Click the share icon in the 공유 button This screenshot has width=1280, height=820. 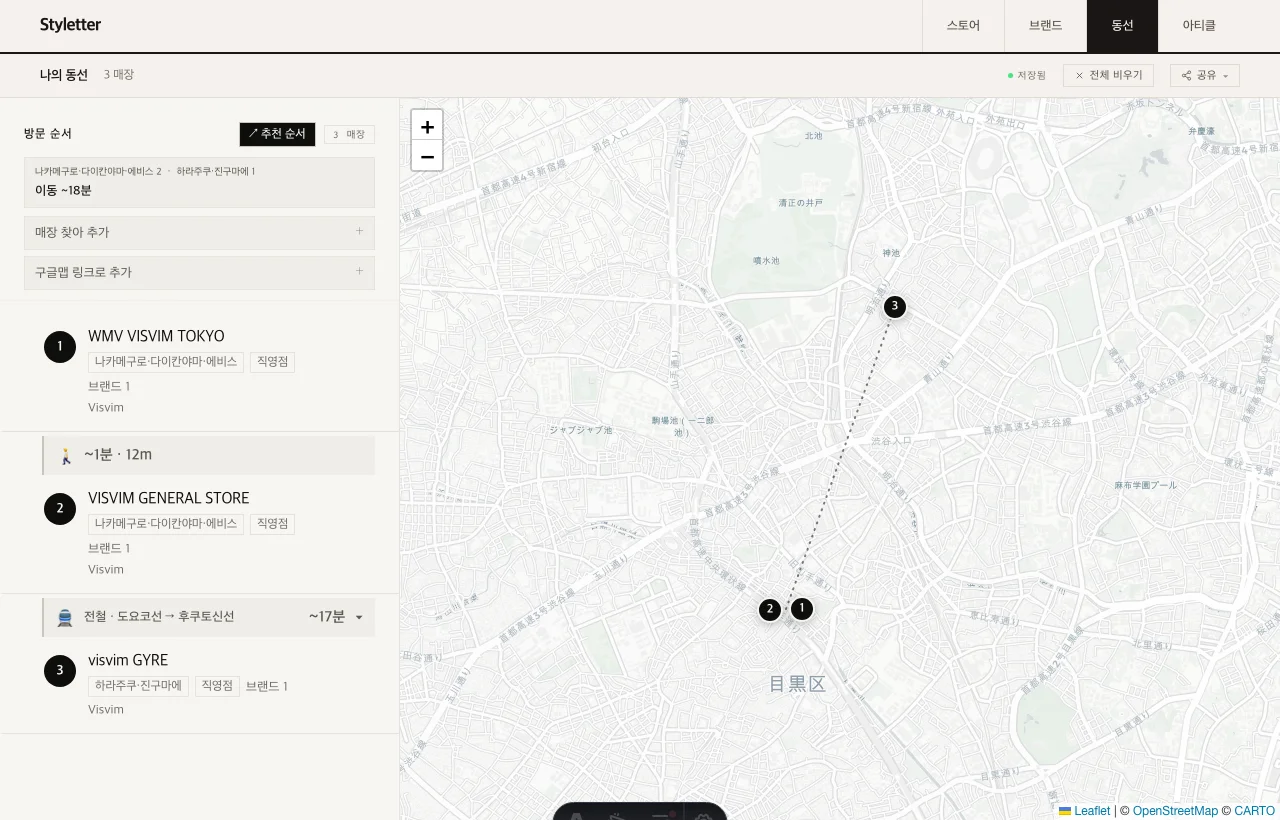pos(1187,76)
